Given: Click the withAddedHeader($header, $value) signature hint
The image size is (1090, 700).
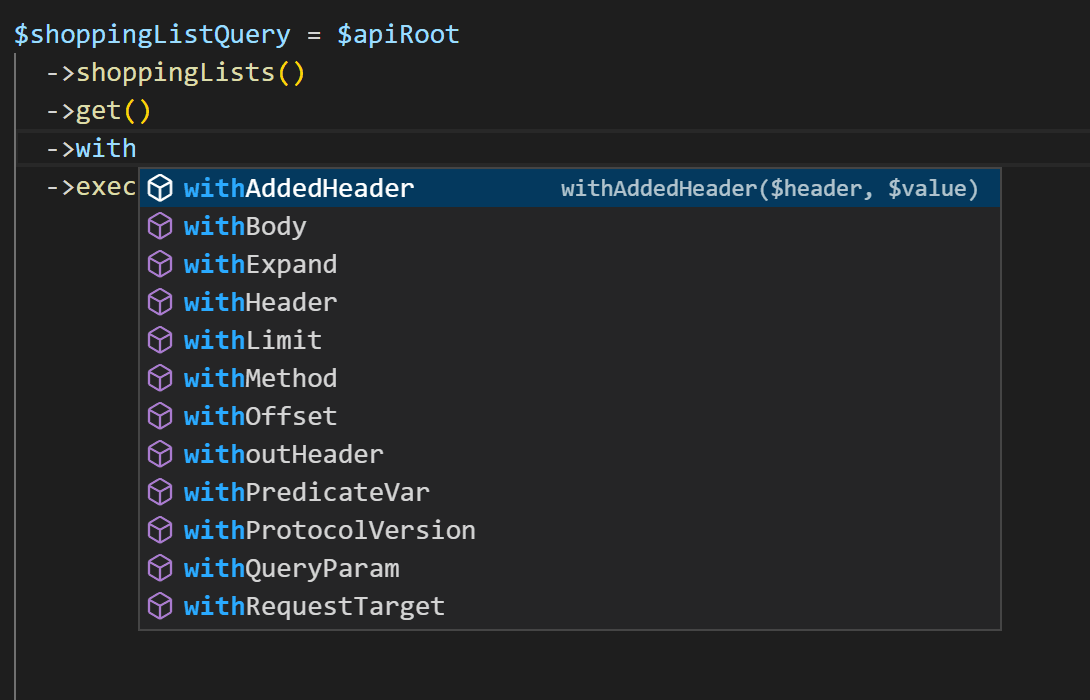Looking at the screenshot, I should coord(770,188).
